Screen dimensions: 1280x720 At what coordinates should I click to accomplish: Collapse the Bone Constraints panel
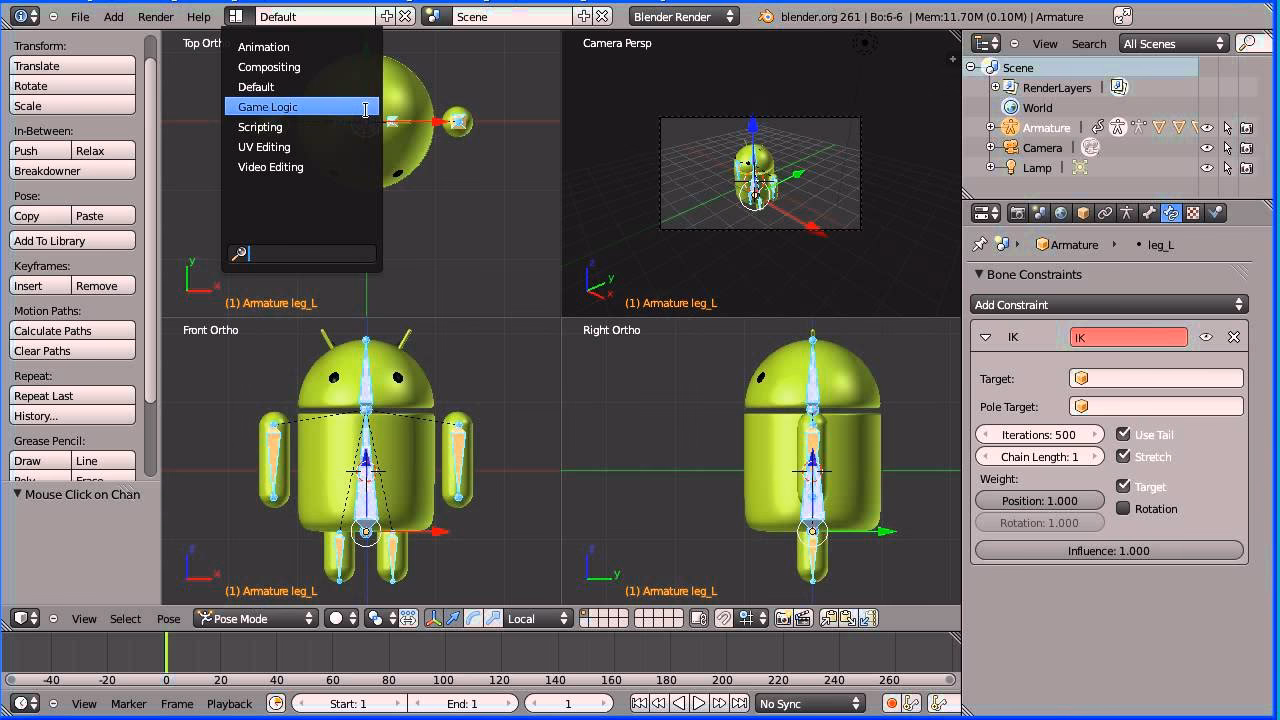tap(979, 274)
